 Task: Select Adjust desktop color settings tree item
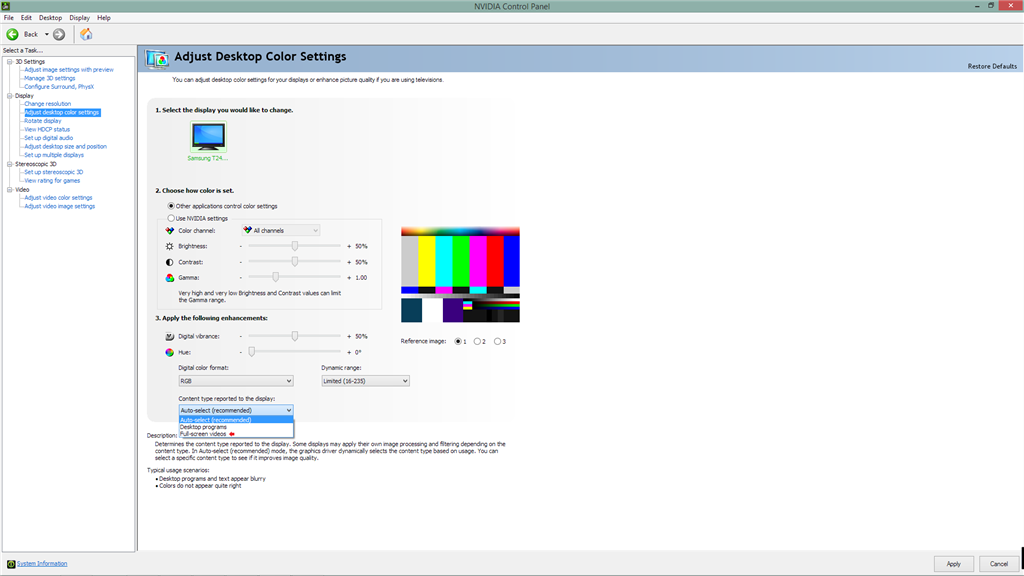(62, 112)
